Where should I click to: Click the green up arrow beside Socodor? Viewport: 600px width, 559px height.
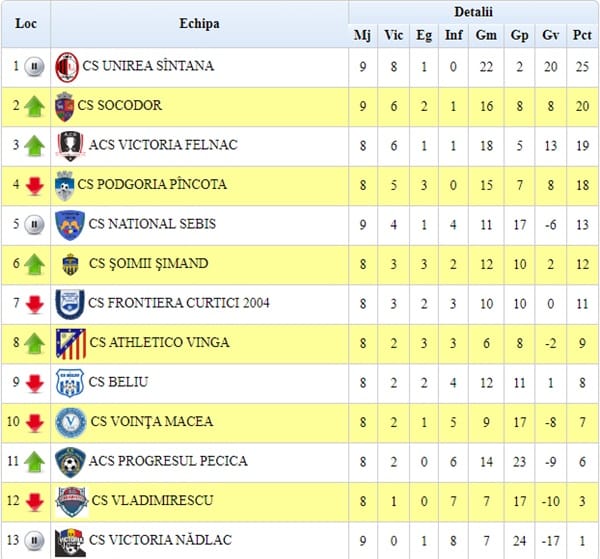34,106
